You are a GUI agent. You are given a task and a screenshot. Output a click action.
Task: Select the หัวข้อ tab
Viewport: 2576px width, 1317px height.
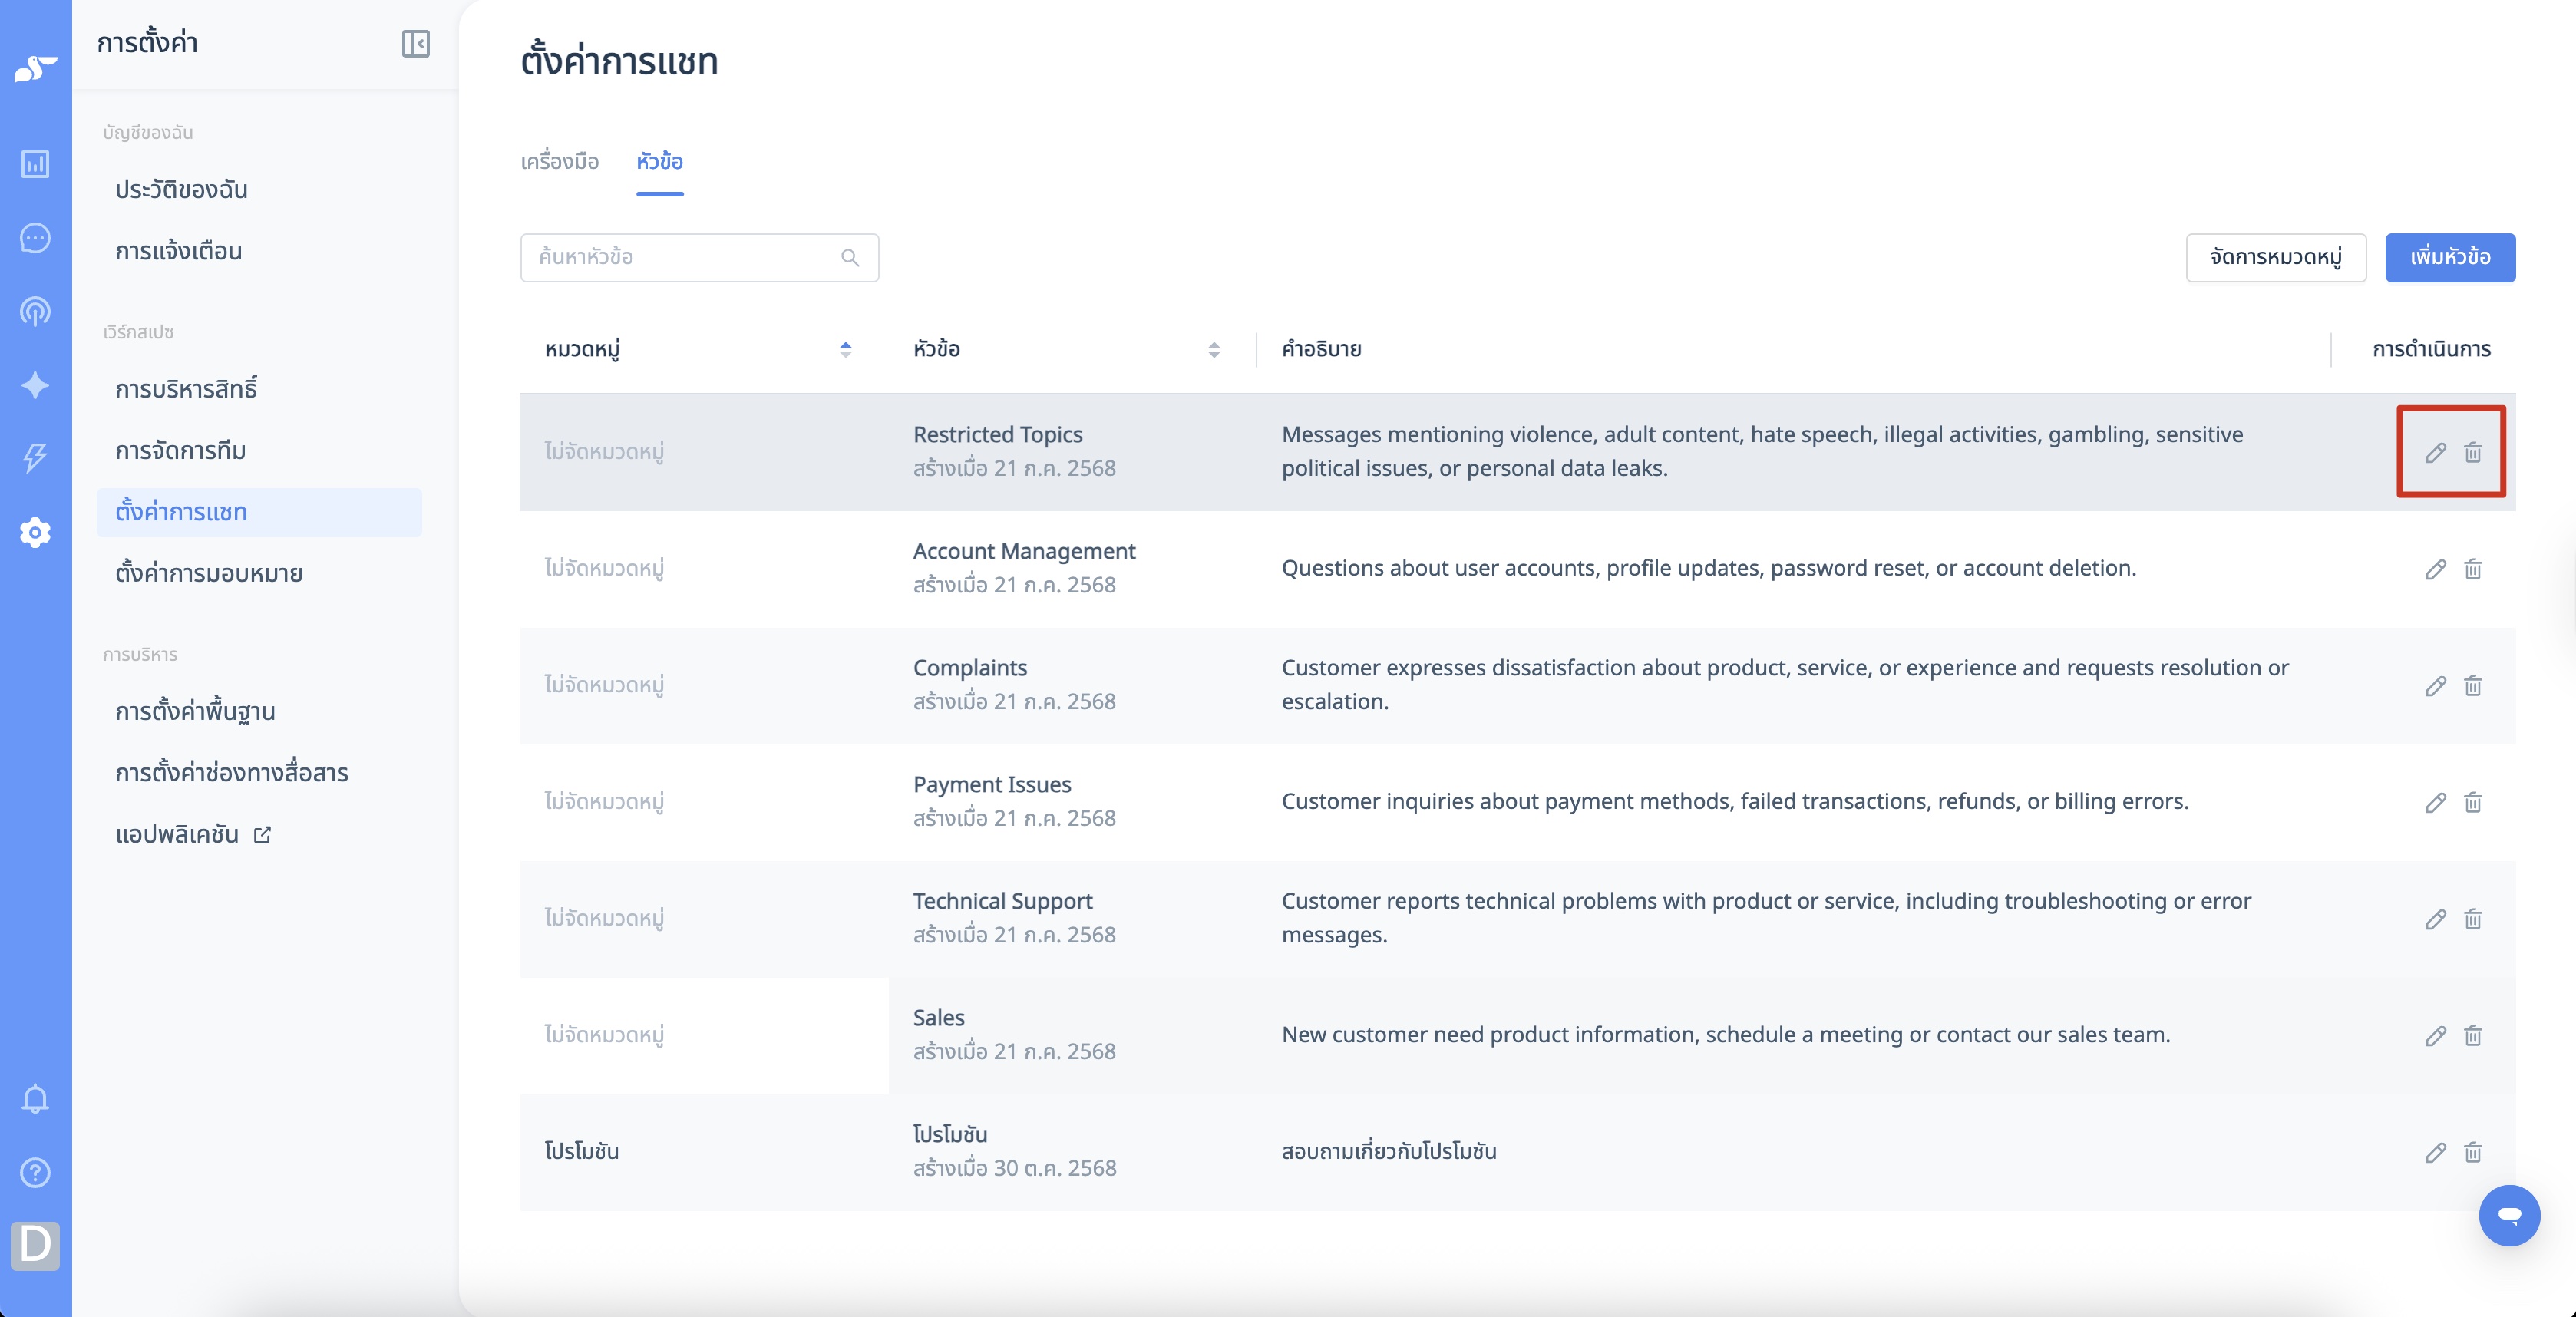[660, 162]
